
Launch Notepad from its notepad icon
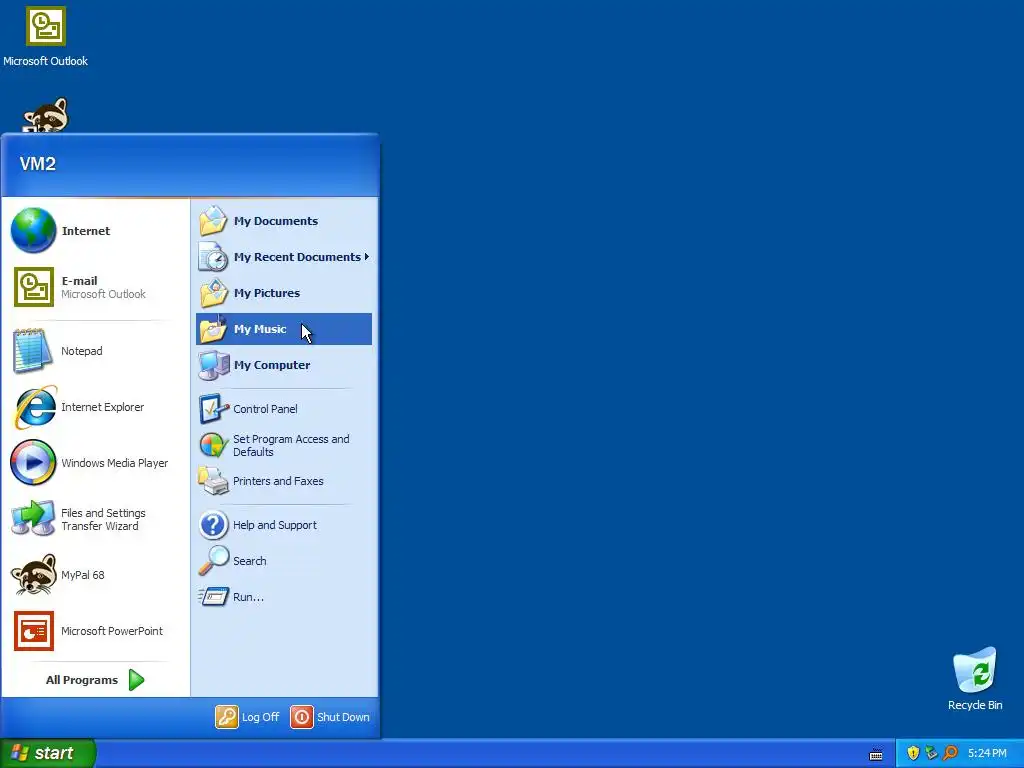[31, 351]
